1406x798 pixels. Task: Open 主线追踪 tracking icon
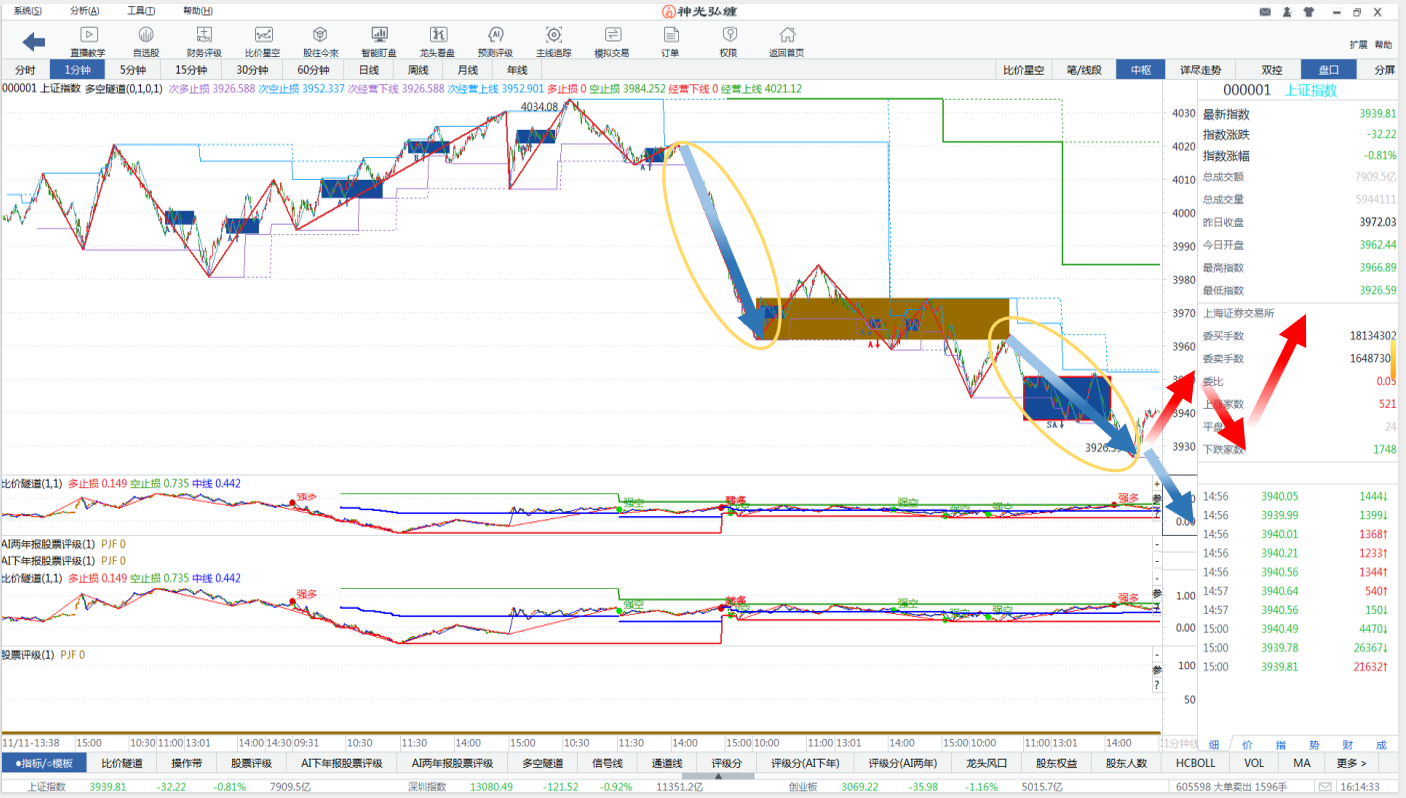(553, 41)
